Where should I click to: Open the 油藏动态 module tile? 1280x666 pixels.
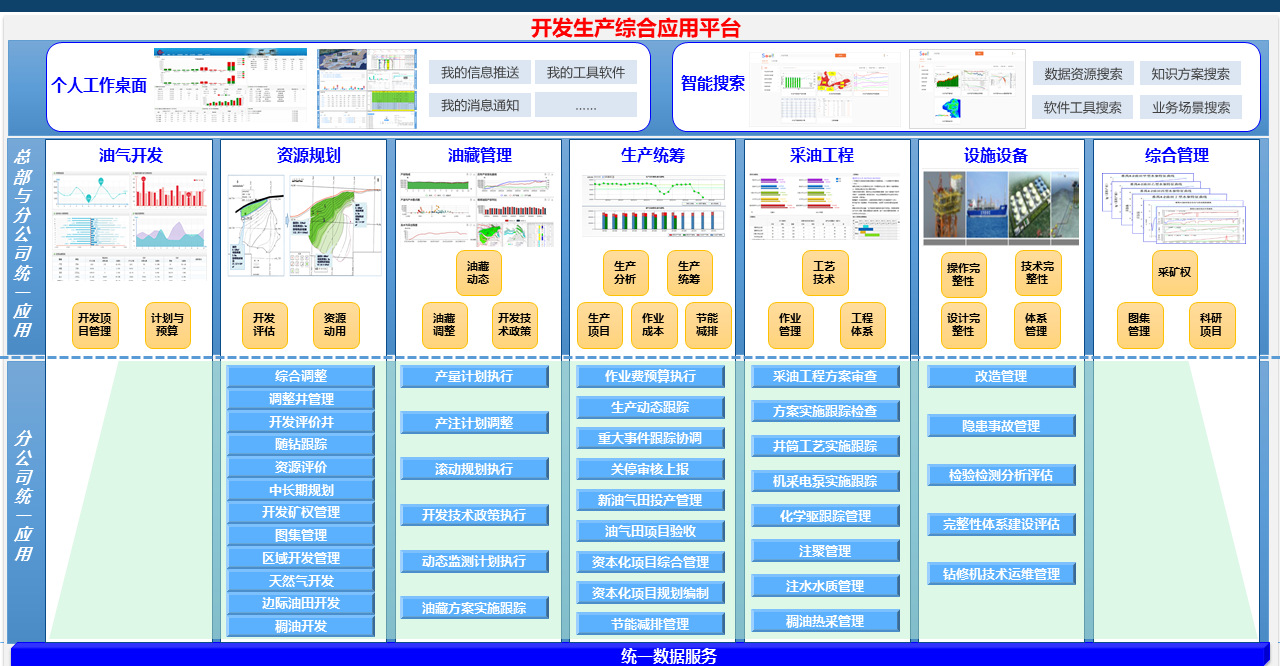tap(478, 273)
